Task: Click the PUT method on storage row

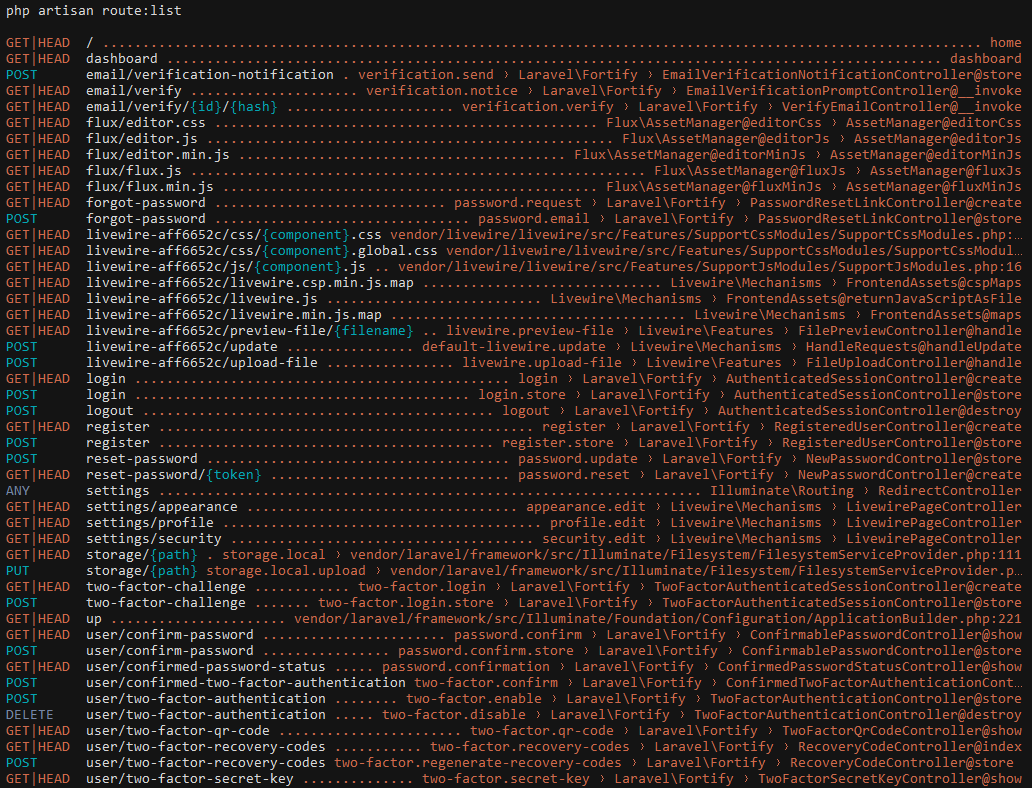Action: [18, 571]
